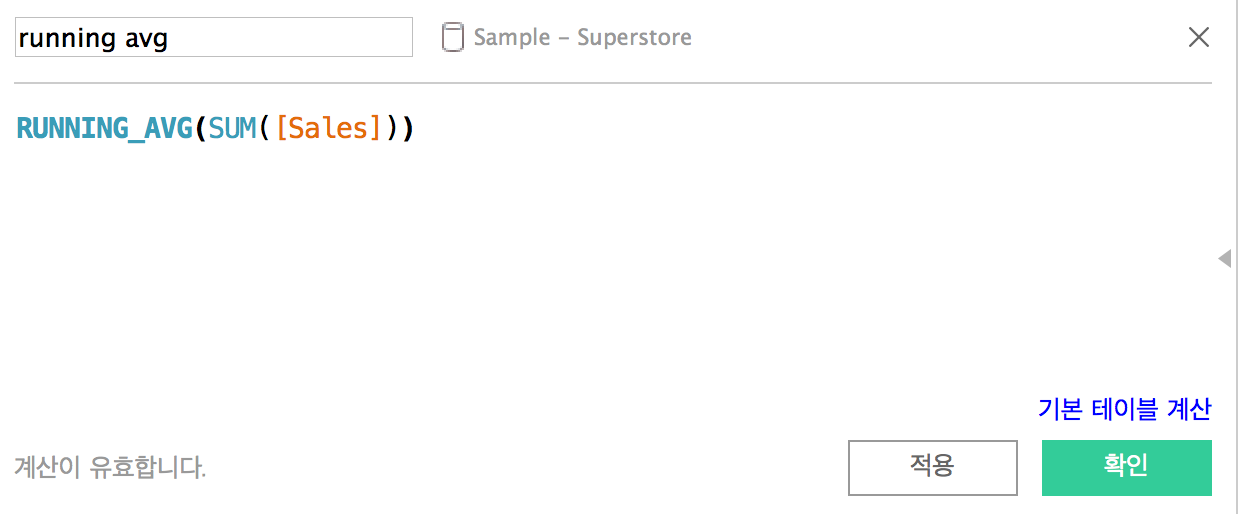This screenshot has height=514, width=1238.
Task: Click the Superstore word in header
Action: pyautogui.click(x=634, y=38)
